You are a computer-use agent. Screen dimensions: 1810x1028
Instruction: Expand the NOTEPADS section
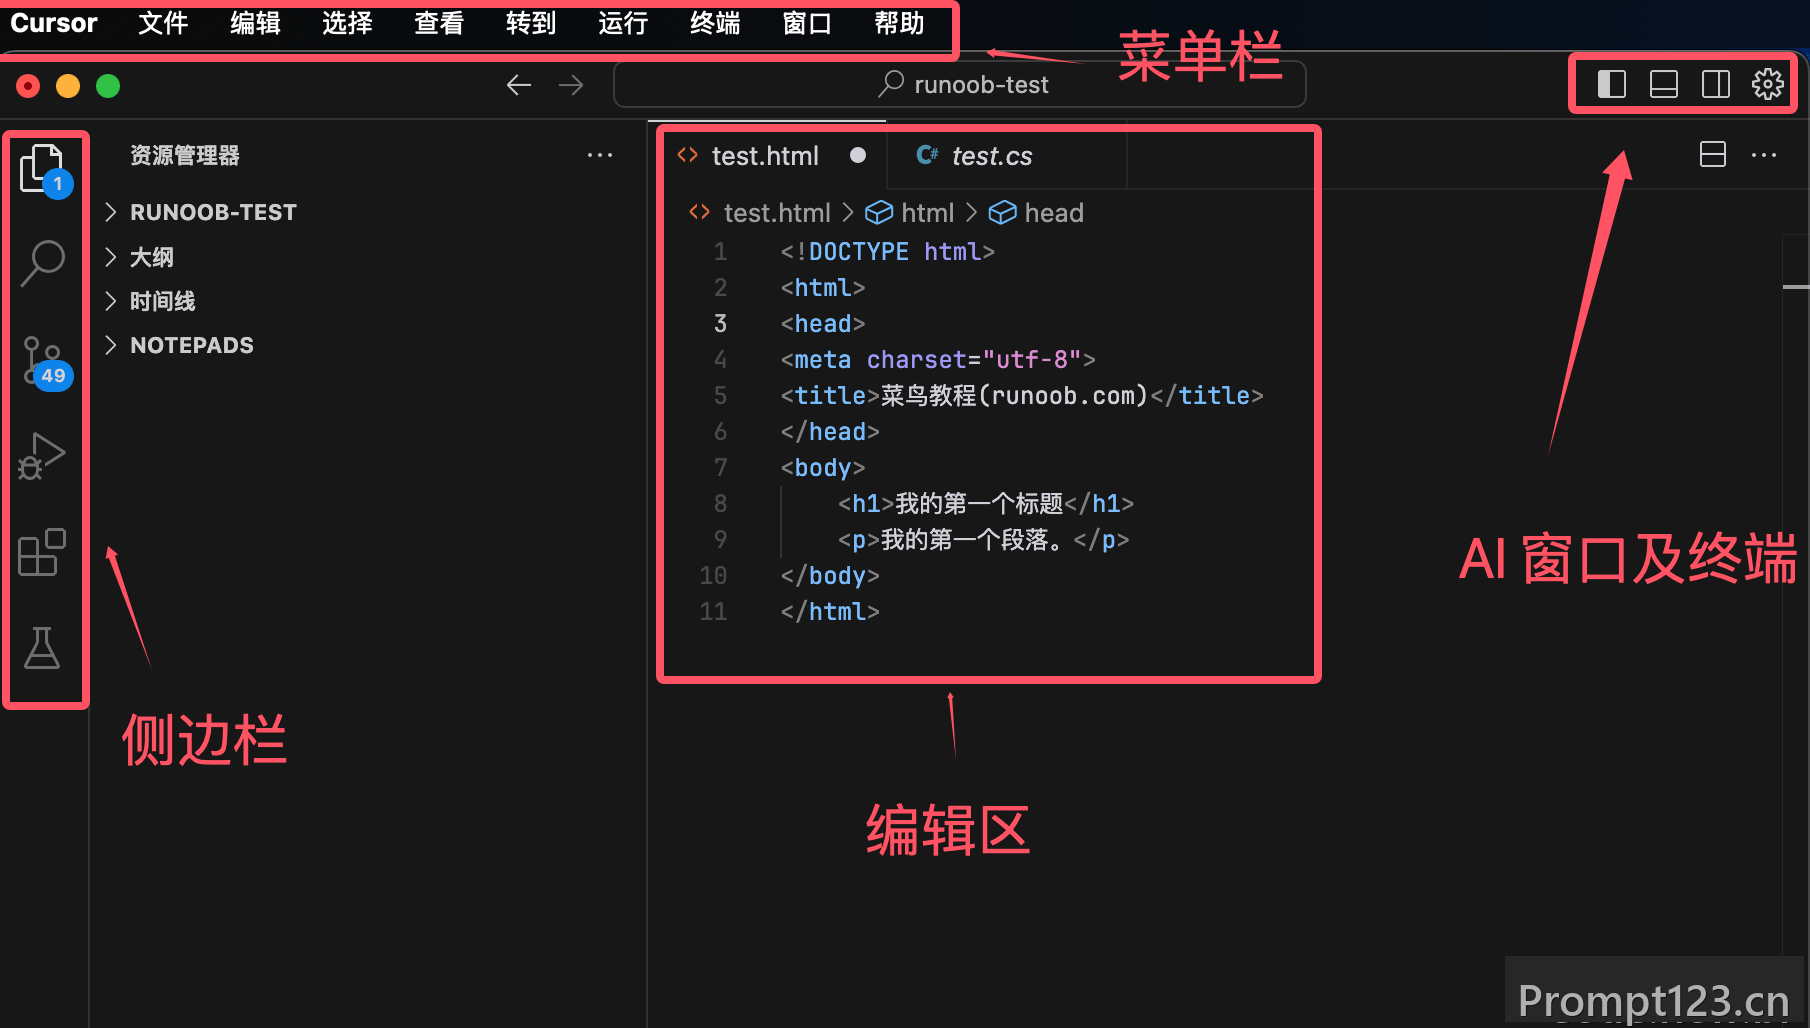(x=370, y=345)
